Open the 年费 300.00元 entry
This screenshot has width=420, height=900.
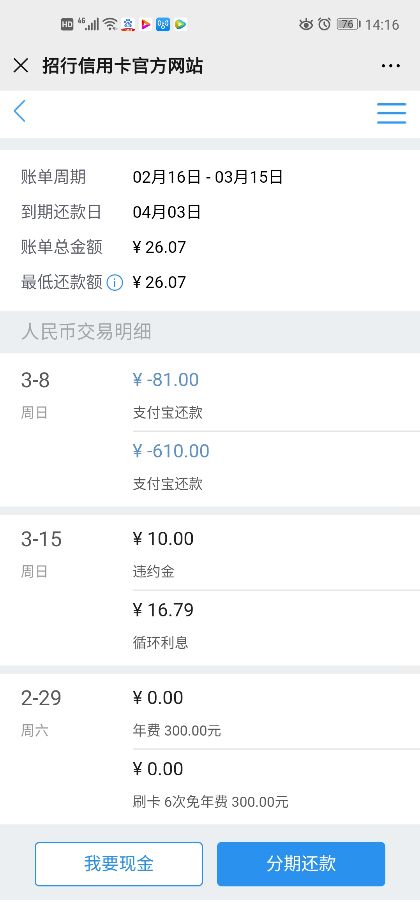pyautogui.click(x=276, y=713)
